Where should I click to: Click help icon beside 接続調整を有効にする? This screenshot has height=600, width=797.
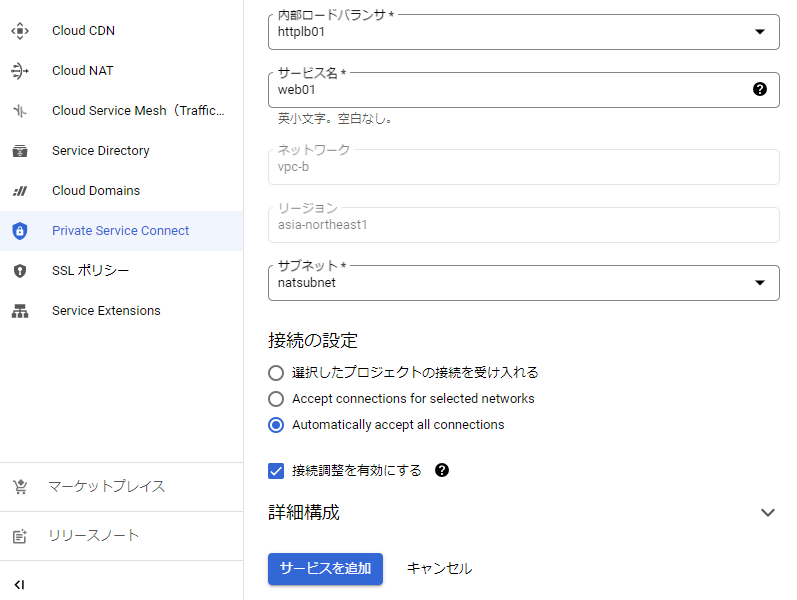pos(442,470)
